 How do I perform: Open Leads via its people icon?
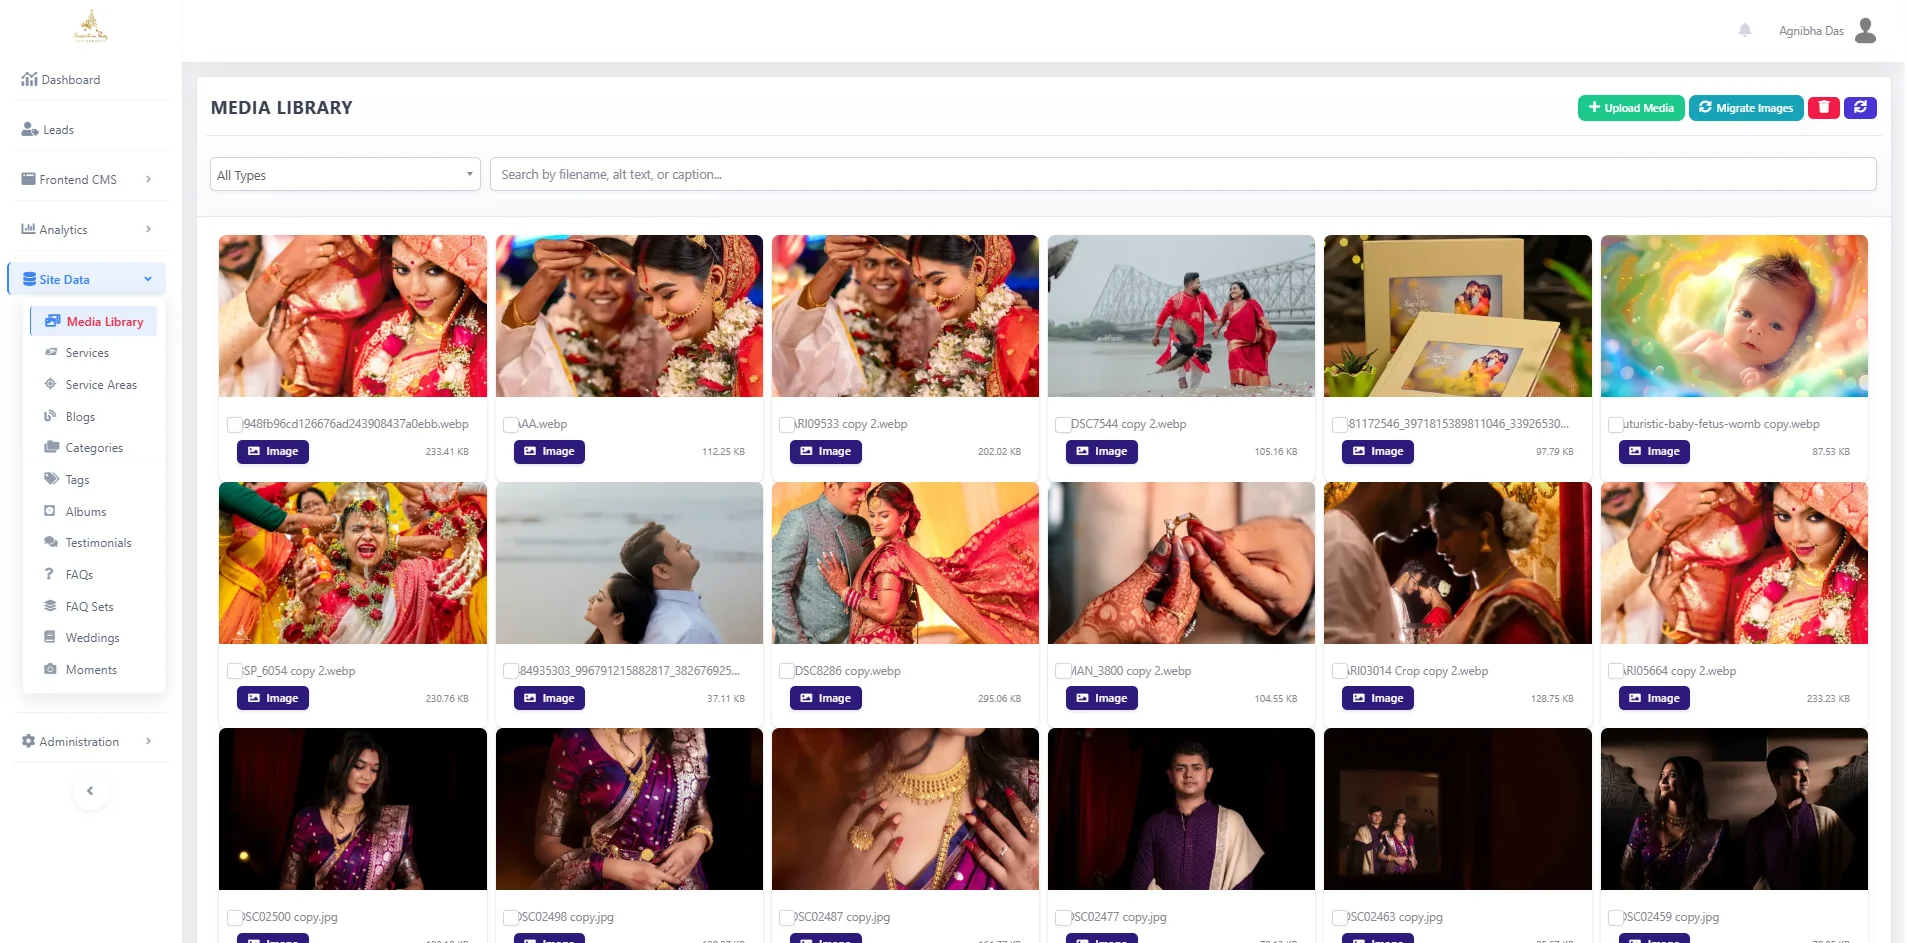(x=30, y=130)
